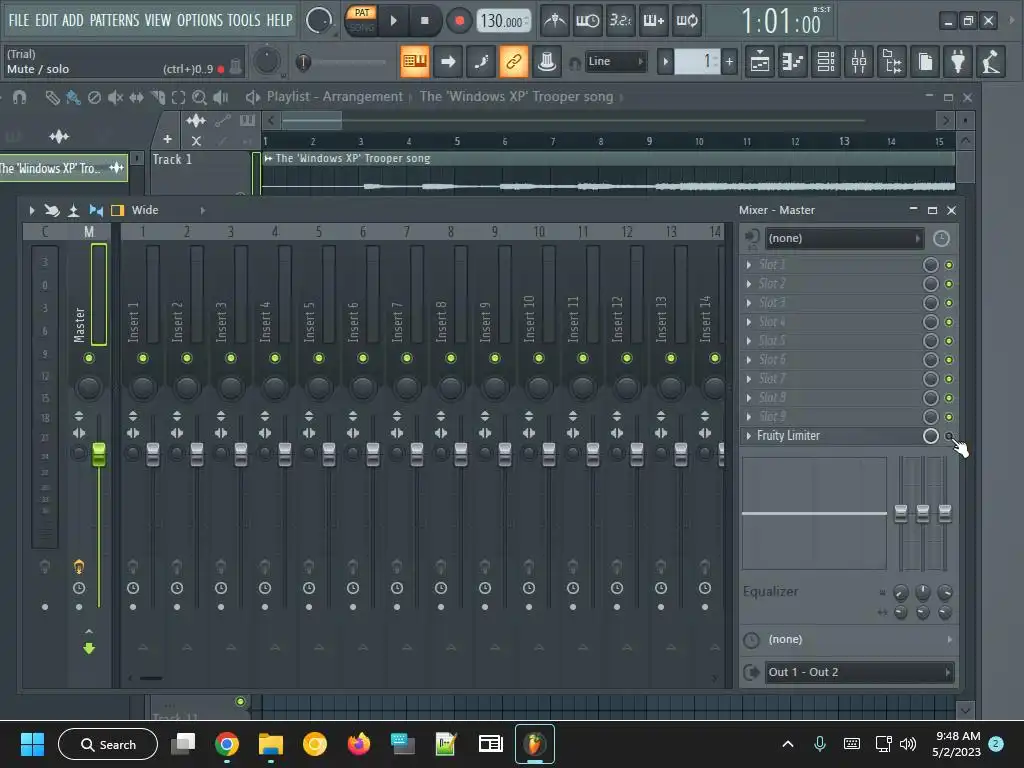Image resolution: width=1024 pixels, height=768 pixels.
Task: Open the Out 1 - Out 2 output dropdown
Action: (858, 672)
